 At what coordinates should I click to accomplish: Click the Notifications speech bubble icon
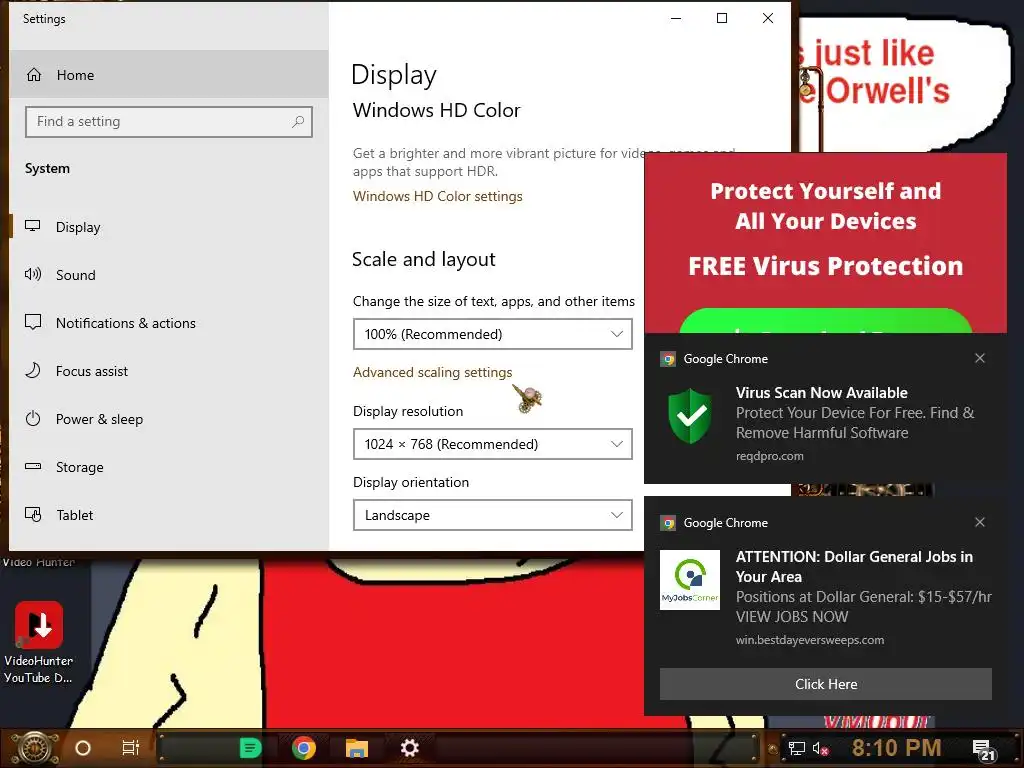pyautogui.click(x=33, y=322)
